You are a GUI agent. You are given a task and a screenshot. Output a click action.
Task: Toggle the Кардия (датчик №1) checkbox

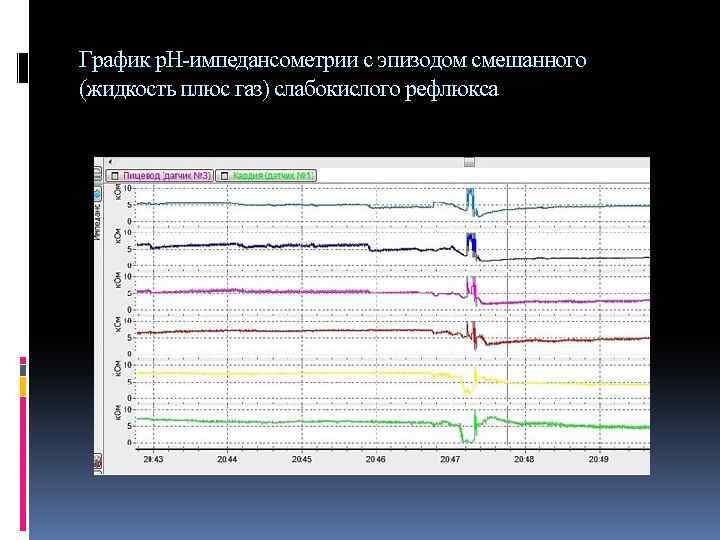click(224, 176)
